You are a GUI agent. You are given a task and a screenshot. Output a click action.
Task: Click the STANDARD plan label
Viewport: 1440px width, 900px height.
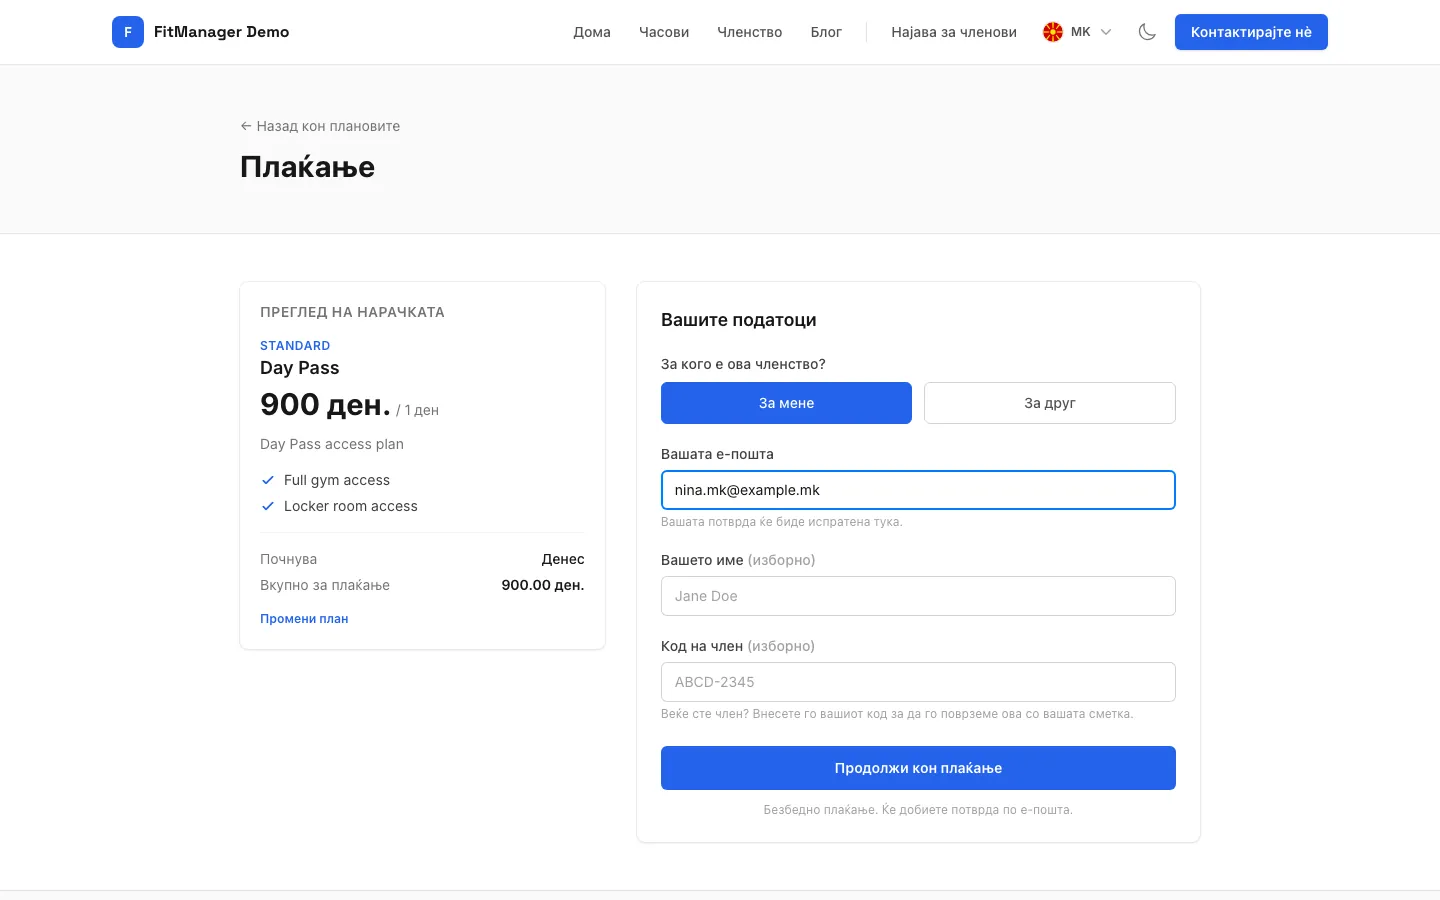(295, 346)
